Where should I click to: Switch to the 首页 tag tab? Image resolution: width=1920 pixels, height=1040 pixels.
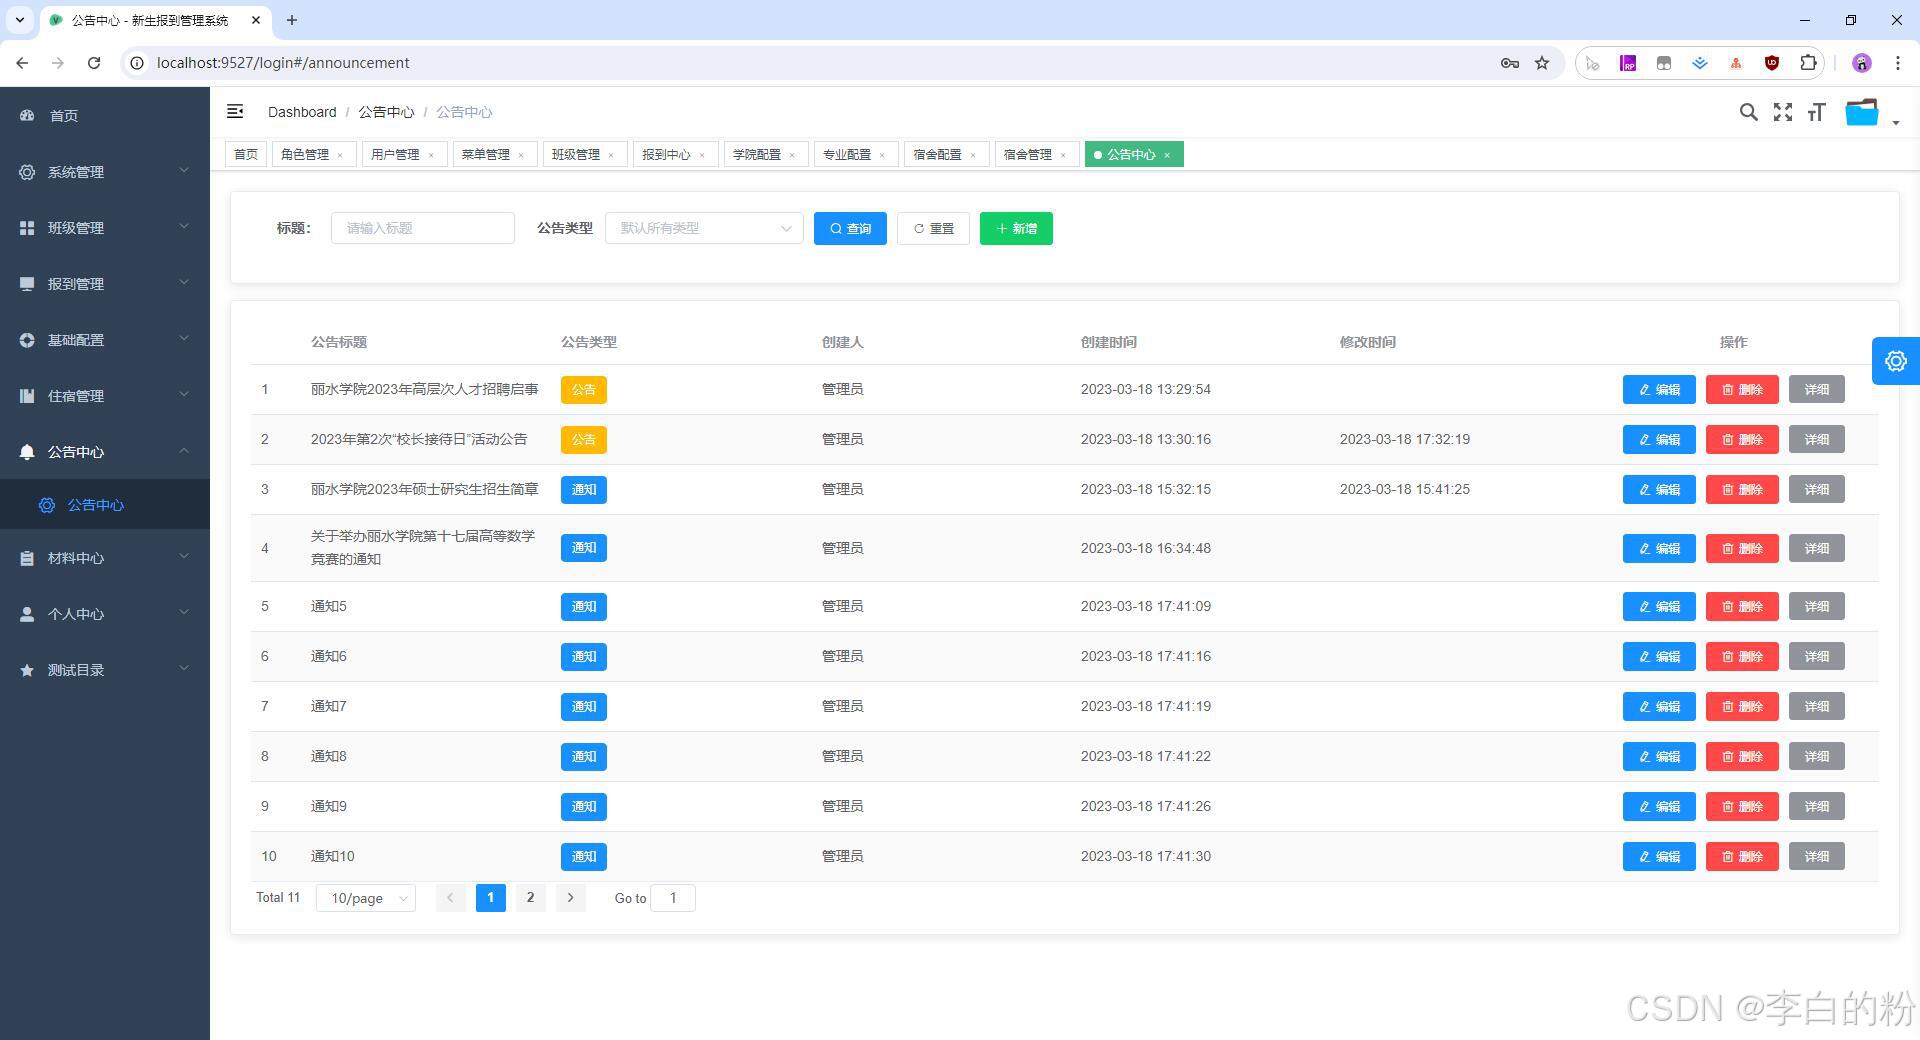pyautogui.click(x=245, y=155)
